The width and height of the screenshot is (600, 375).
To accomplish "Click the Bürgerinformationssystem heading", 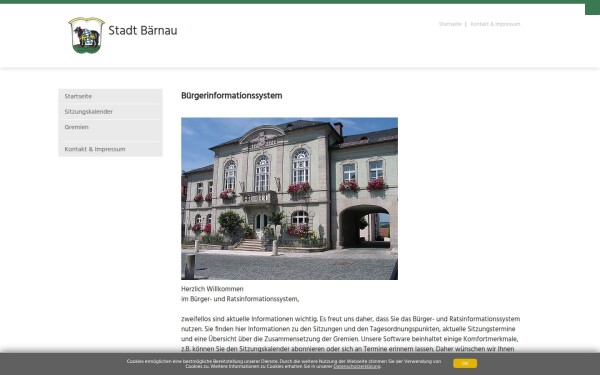I will tap(232, 96).
